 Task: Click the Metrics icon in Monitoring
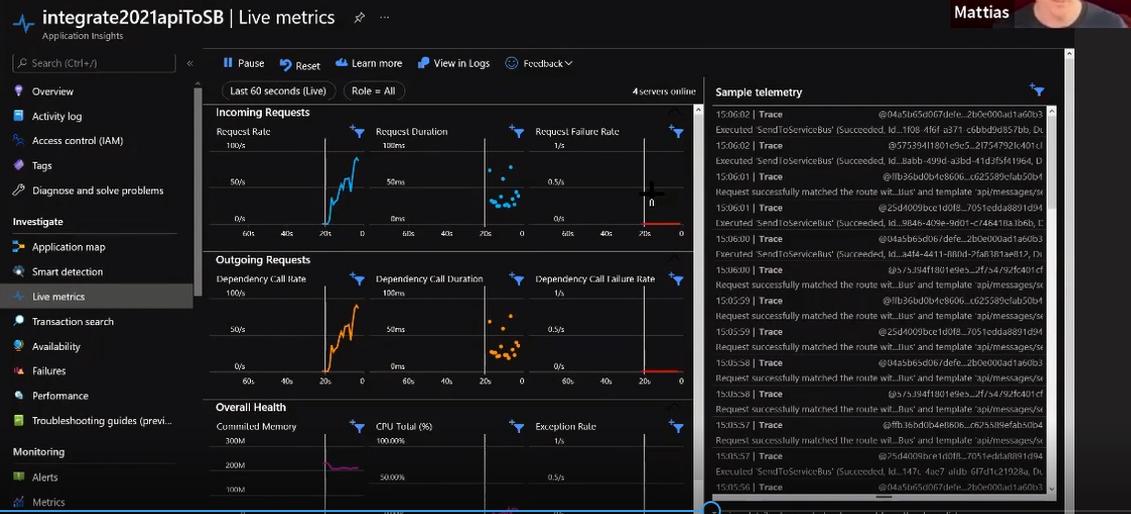point(19,502)
